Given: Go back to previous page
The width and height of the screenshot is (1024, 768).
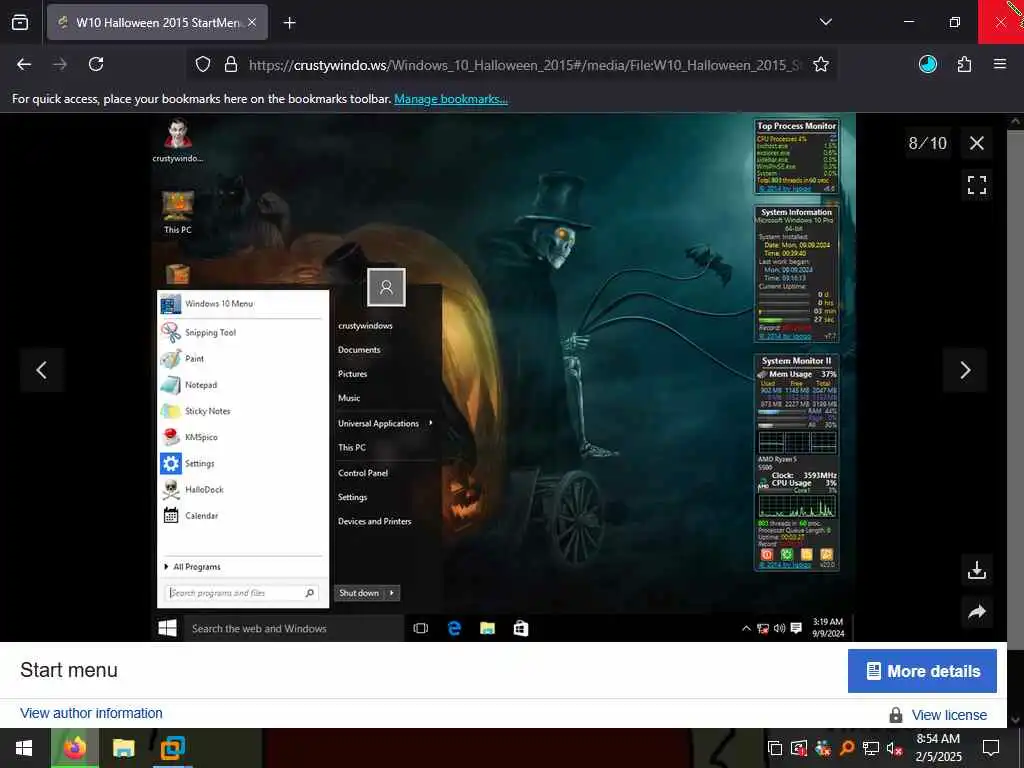Looking at the screenshot, I should click(x=24, y=64).
